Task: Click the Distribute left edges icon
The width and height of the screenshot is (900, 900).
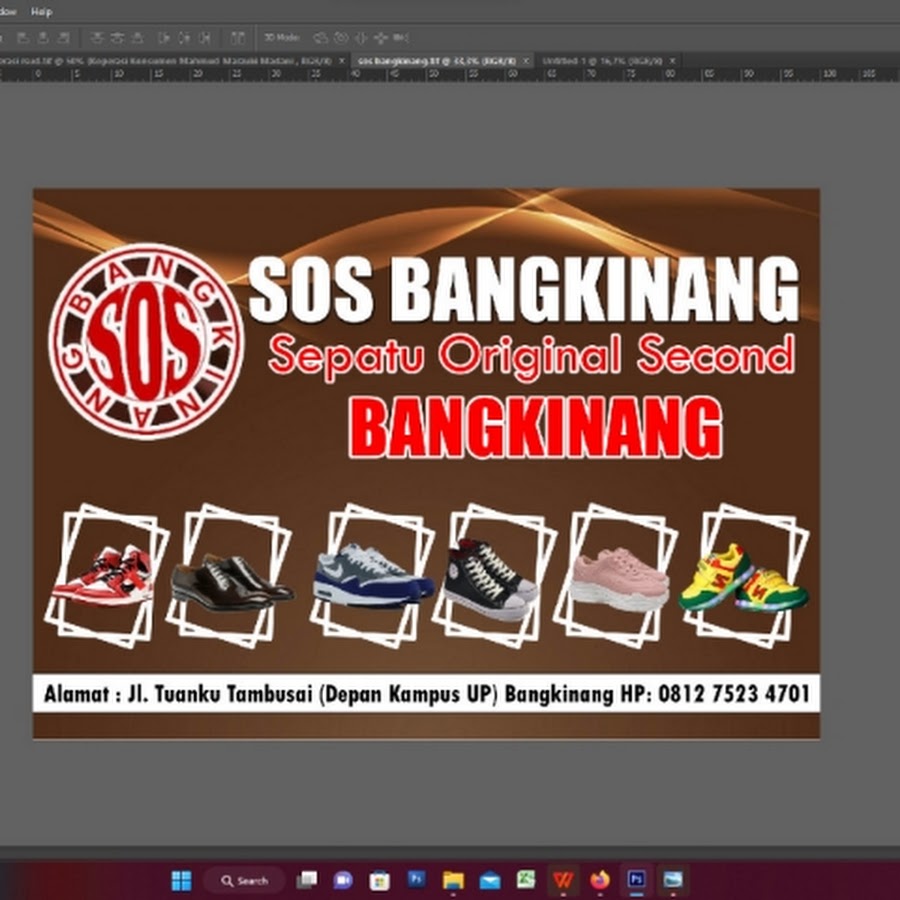Action: tap(164, 38)
